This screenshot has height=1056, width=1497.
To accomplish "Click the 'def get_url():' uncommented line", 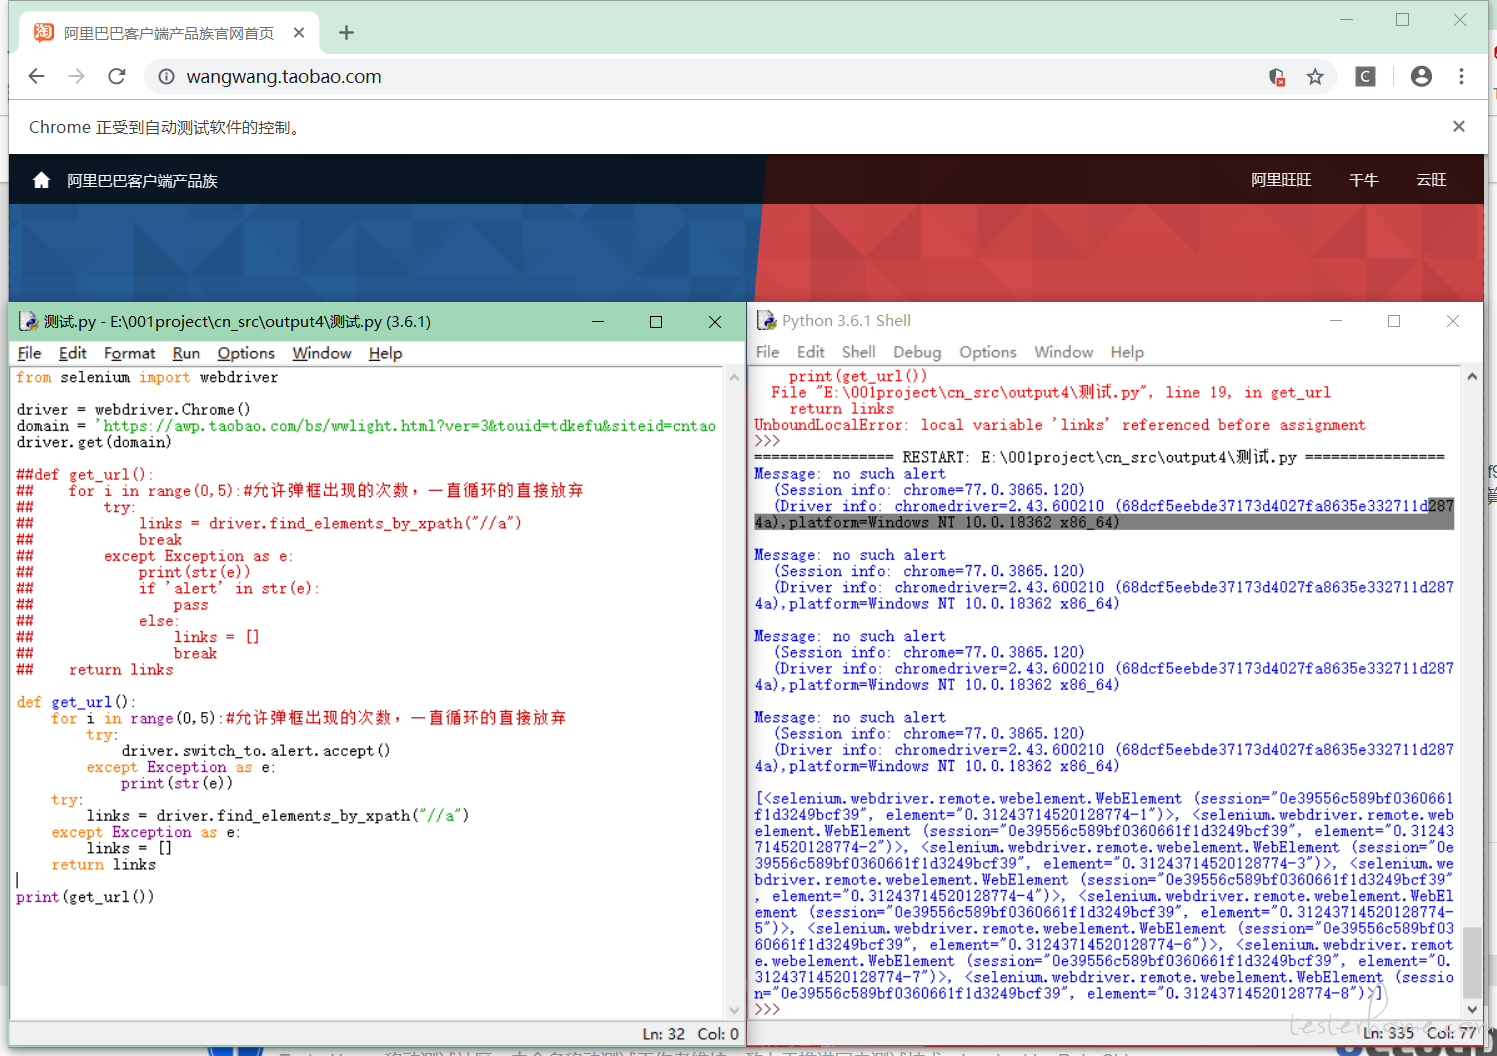I will (x=76, y=702).
